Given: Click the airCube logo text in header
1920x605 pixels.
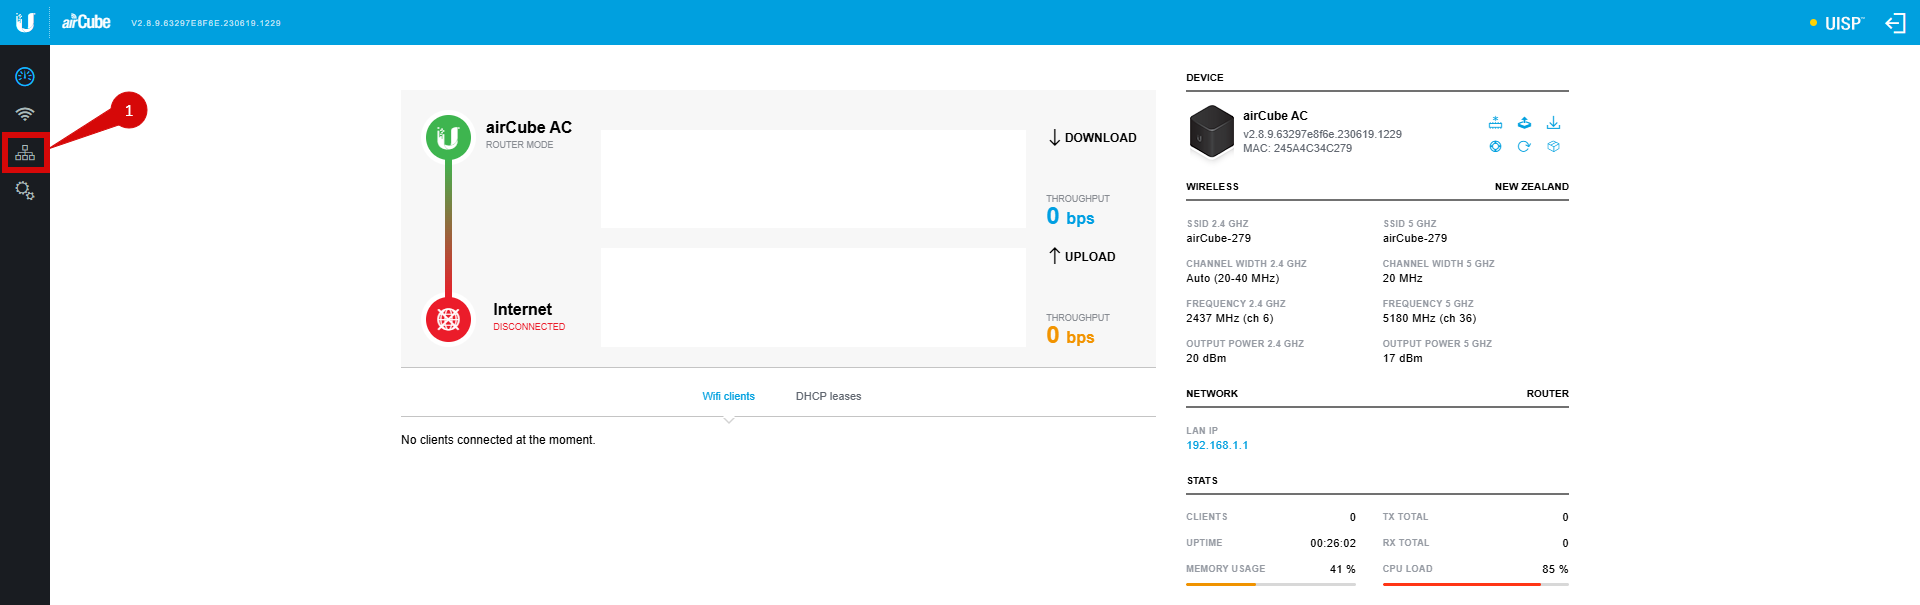Looking at the screenshot, I should coord(86,22).
